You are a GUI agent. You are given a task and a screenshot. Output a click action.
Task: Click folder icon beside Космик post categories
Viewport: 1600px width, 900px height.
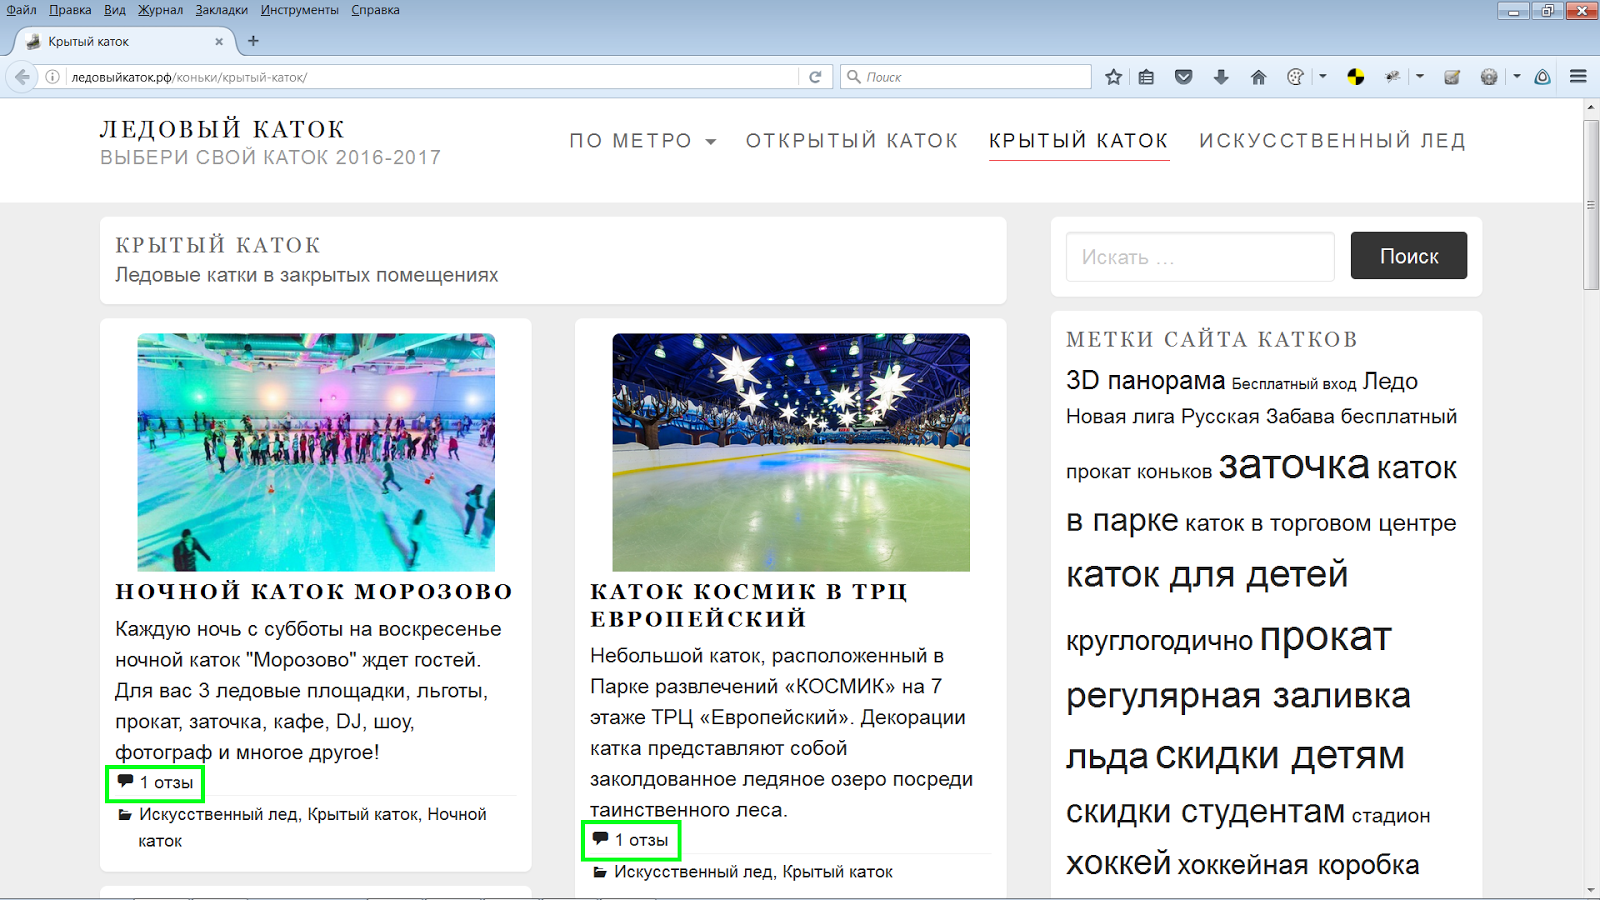pyautogui.click(x=600, y=873)
